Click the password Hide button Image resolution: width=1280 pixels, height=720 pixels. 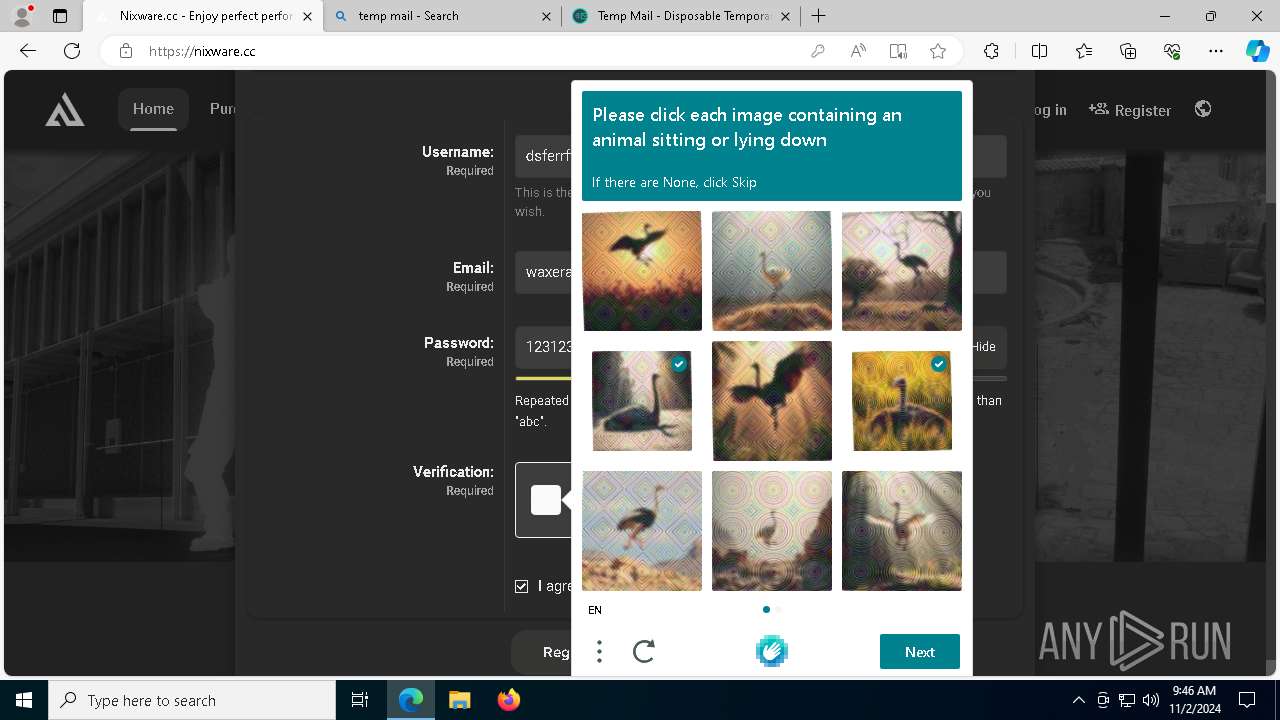[x=984, y=347]
